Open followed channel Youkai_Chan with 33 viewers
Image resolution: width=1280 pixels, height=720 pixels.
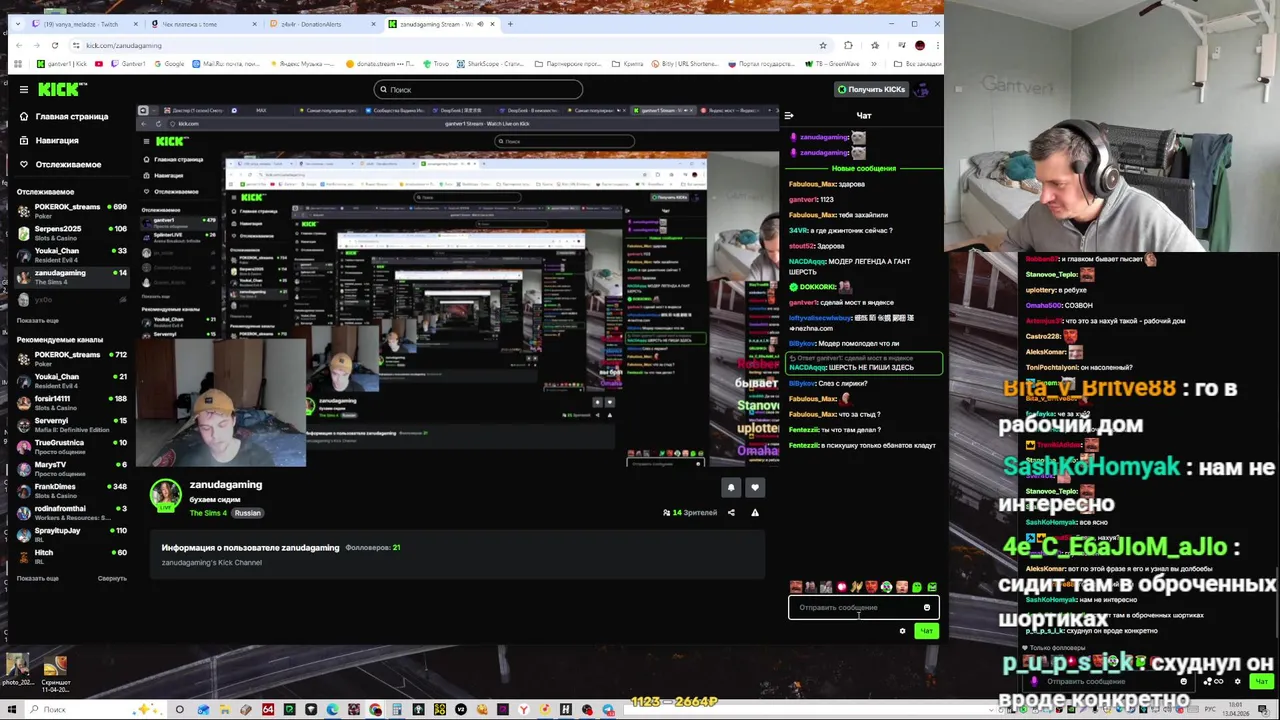pyautogui.click(x=72, y=254)
